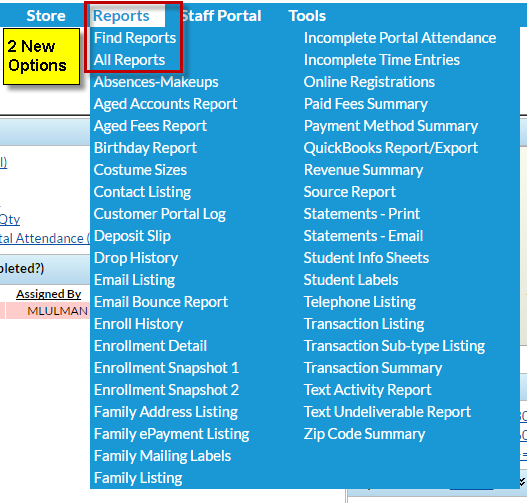The image size is (527, 503).
Task: Open Enroll History report
Action: click(x=138, y=324)
